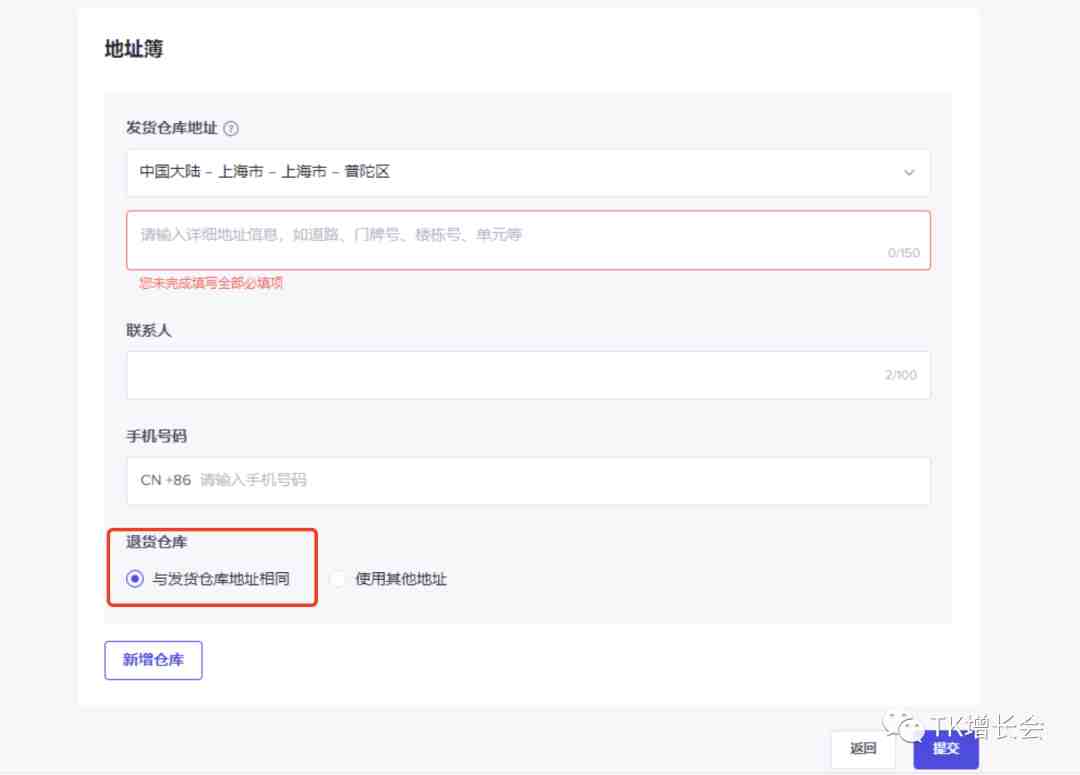
Task: Select 与发货仓库地址相同 radio option
Action: coord(135,579)
